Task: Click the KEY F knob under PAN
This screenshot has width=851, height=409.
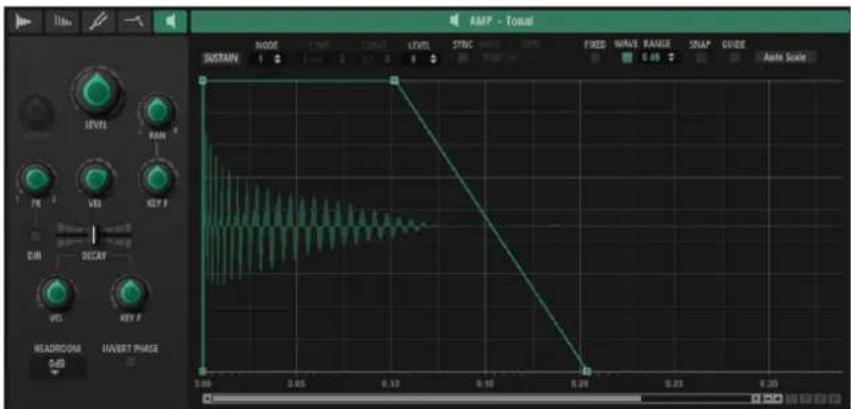Action: click(157, 180)
